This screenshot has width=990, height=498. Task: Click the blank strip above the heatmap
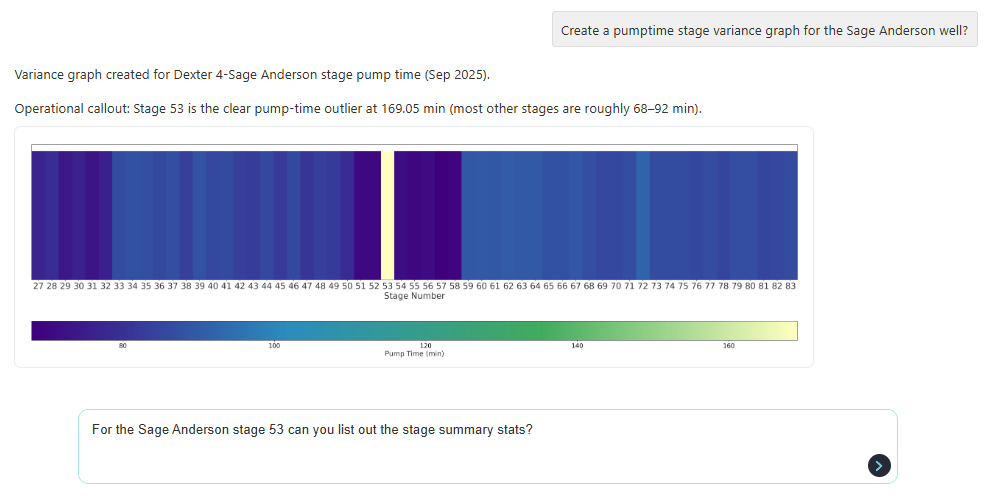[414, 148]
